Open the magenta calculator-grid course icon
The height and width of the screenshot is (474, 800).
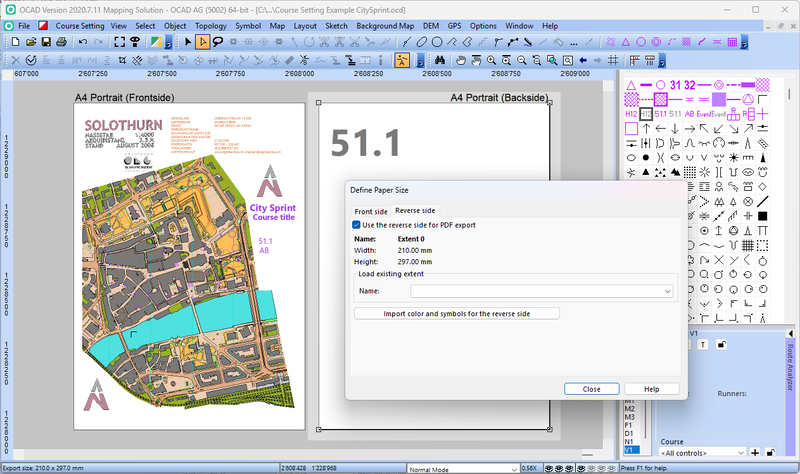(x=732, y=42)
